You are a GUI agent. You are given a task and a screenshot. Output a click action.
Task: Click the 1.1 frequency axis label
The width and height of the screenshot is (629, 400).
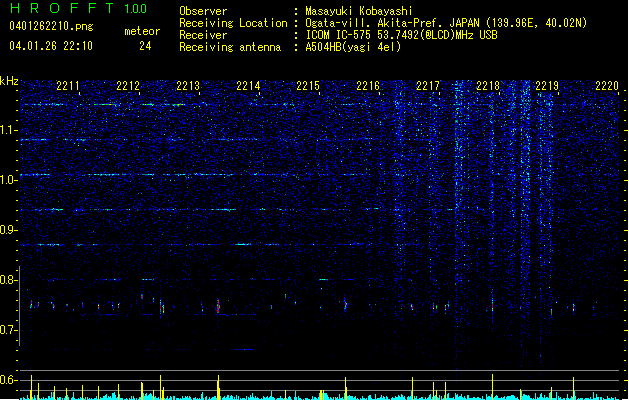tap(9, 130)
